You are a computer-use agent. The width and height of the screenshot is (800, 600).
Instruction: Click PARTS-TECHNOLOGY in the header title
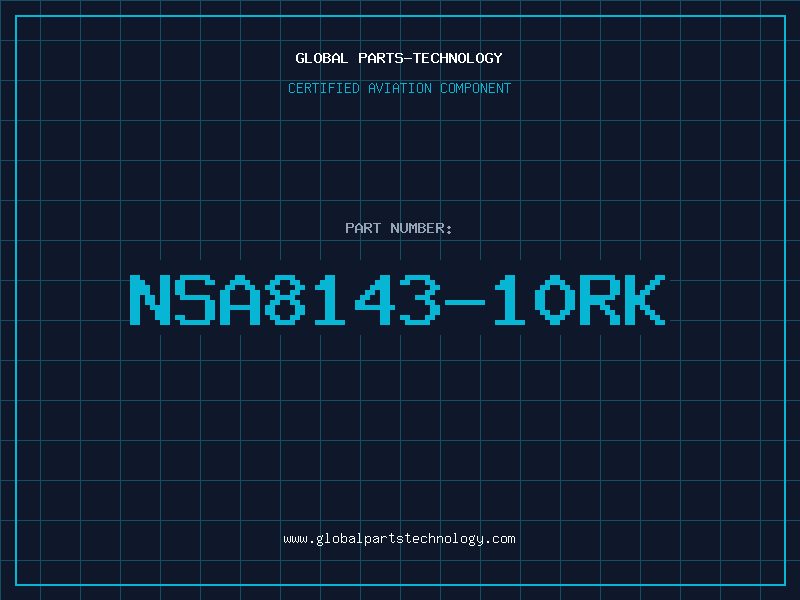tap(430, 58)
